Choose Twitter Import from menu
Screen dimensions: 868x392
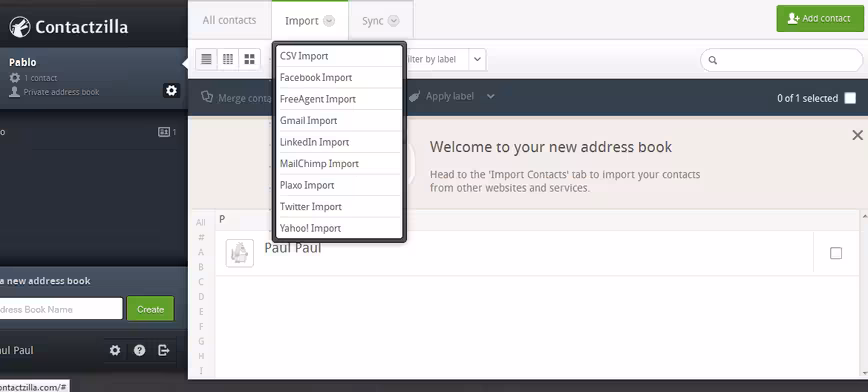coord(339,207)
